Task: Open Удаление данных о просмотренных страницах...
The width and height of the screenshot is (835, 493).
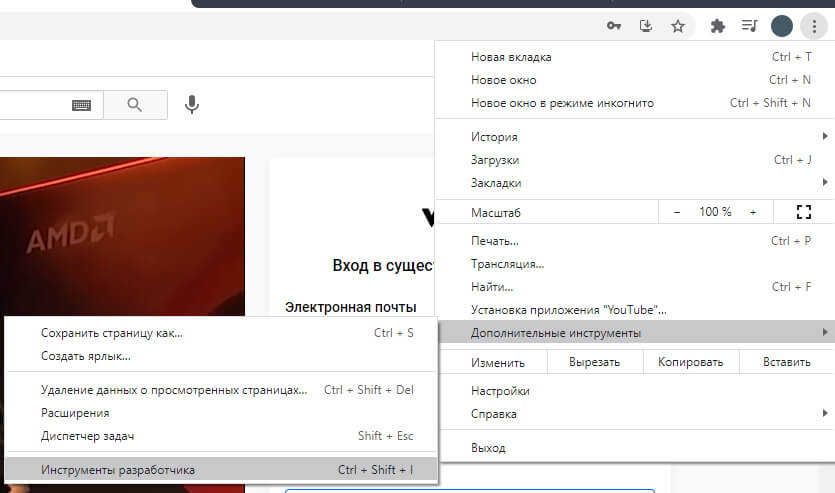Action: (x=220, y=390)
